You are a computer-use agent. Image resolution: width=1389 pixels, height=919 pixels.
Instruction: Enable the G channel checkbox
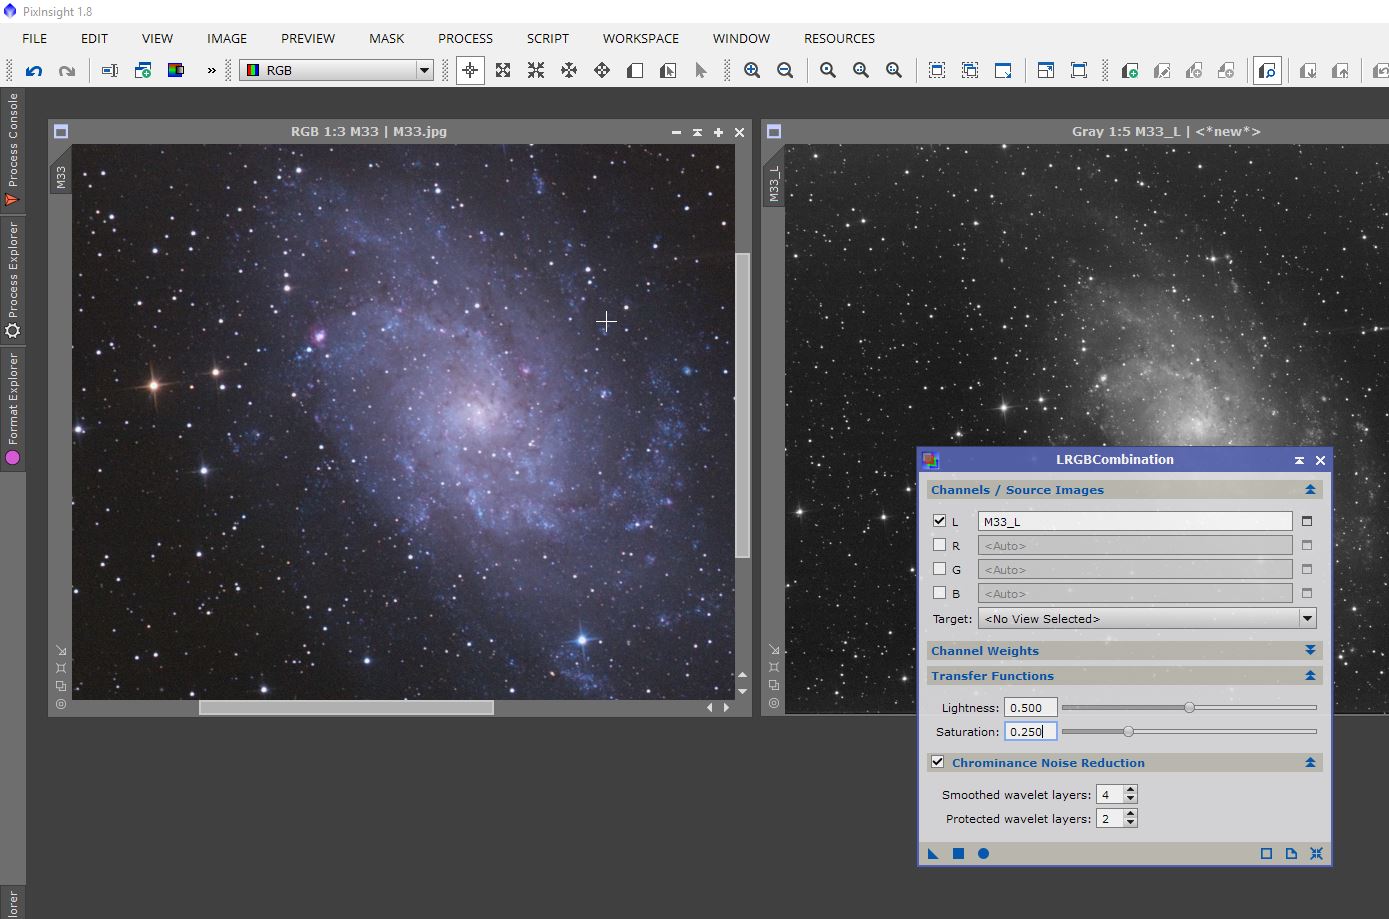(939, 569)
